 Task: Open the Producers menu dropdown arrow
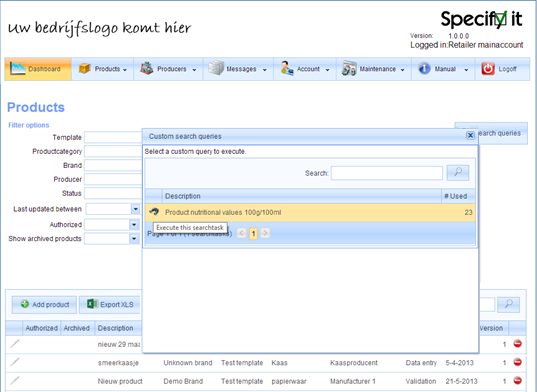point(194,70)
